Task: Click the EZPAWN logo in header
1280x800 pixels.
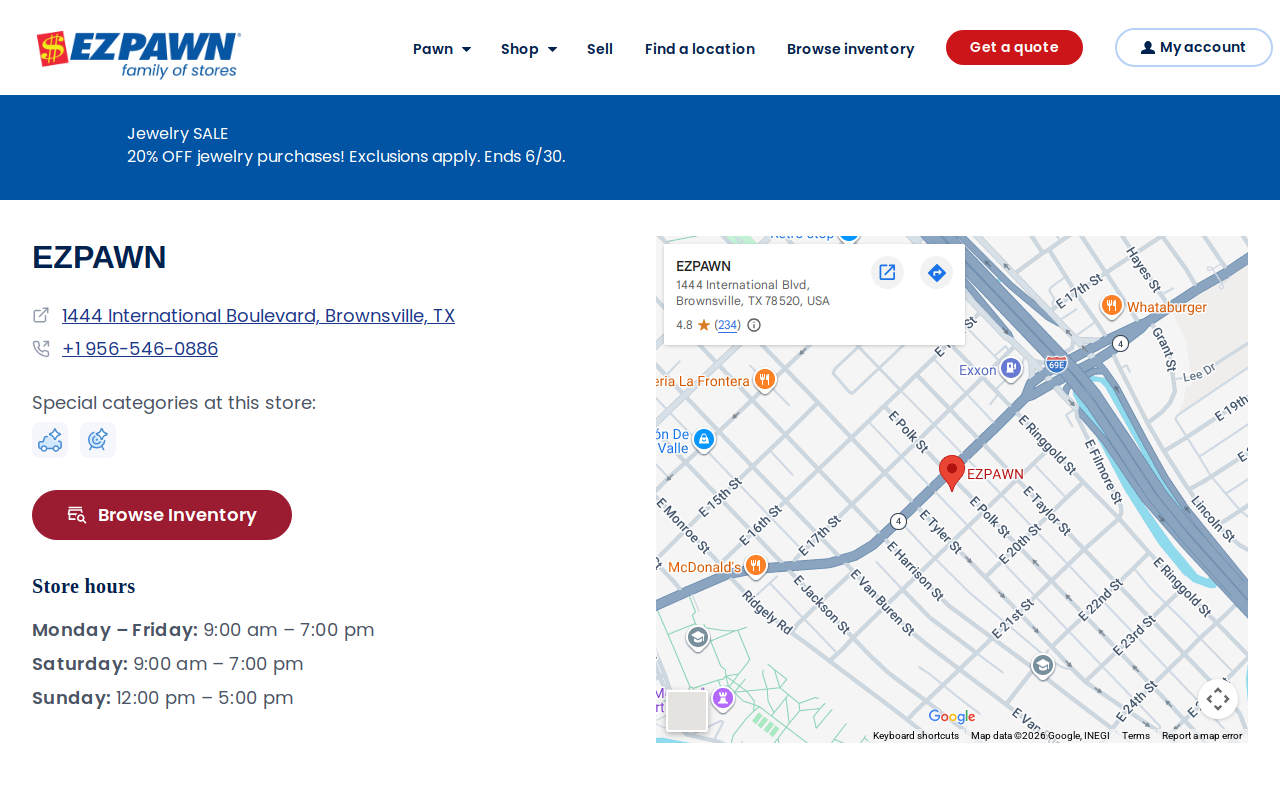Action: coord(139,54)
